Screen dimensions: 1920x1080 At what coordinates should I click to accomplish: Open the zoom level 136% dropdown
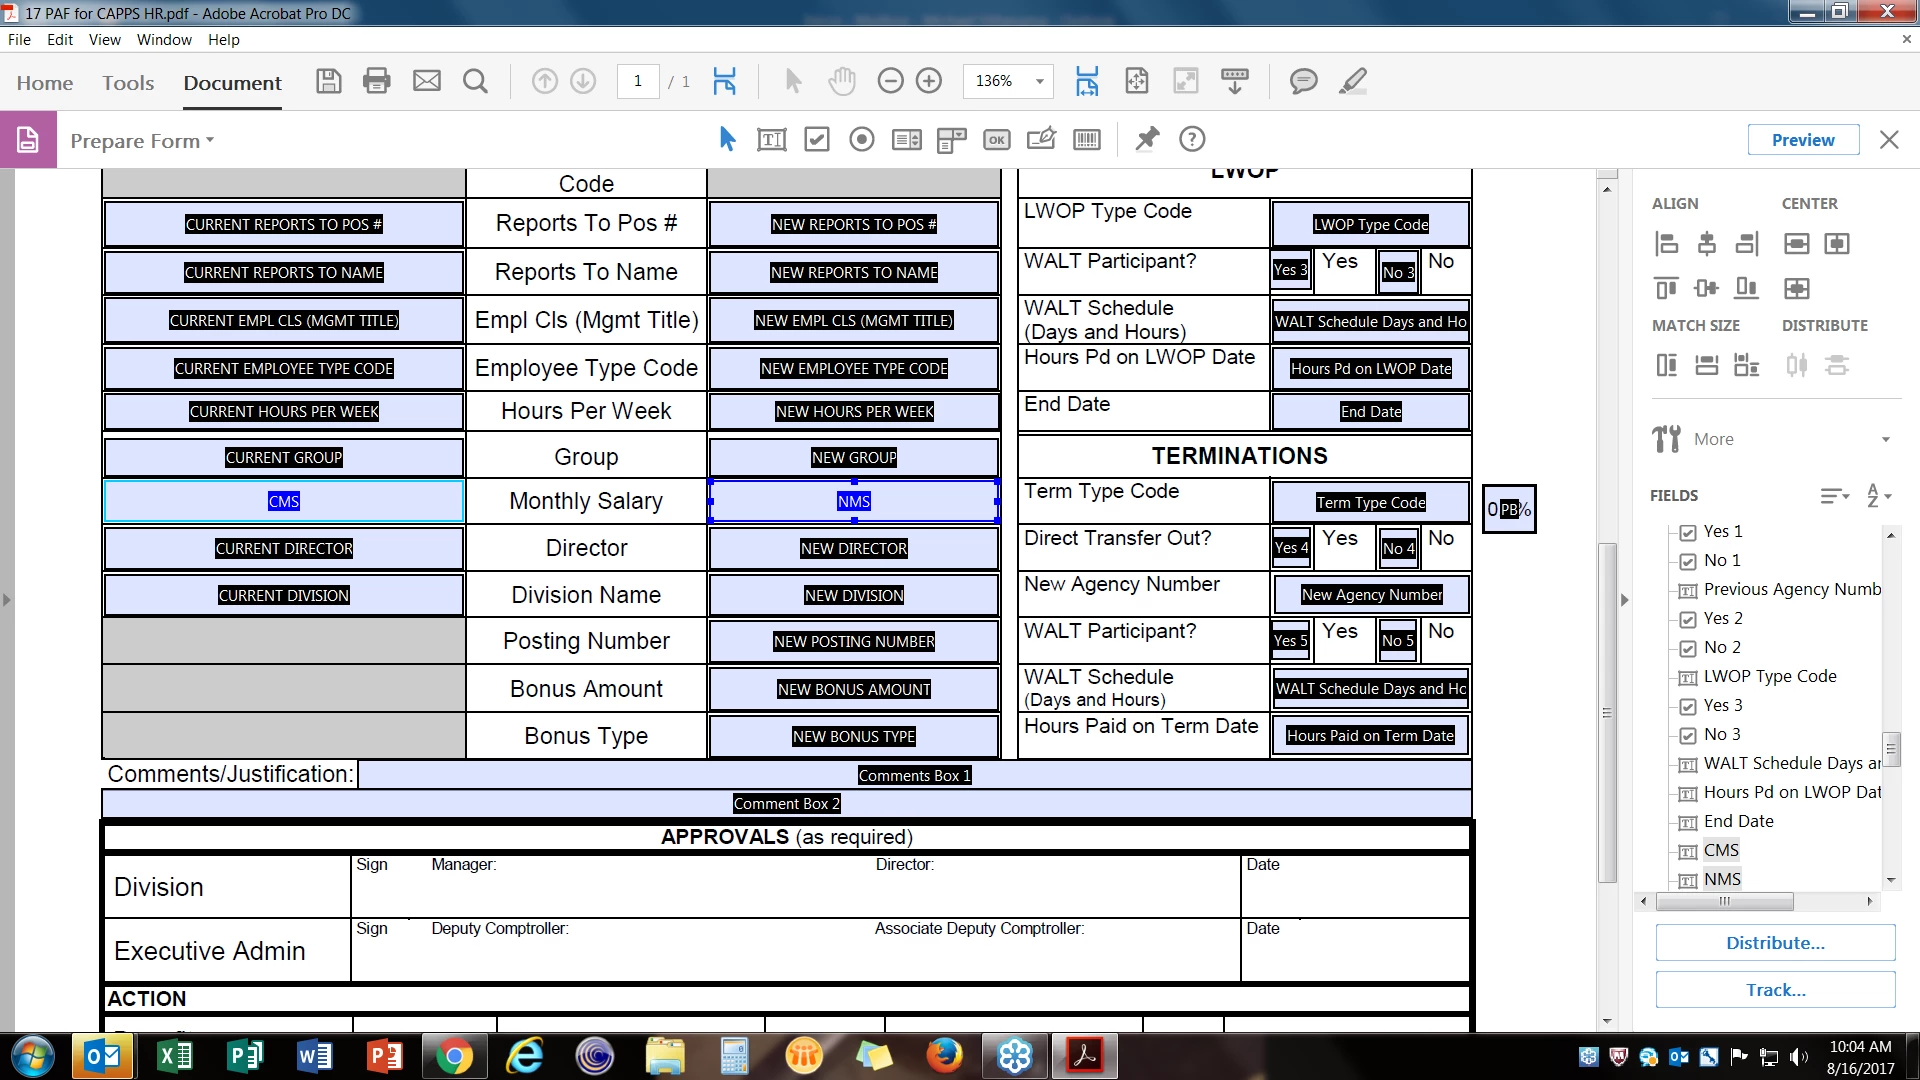click(1040, 81)
